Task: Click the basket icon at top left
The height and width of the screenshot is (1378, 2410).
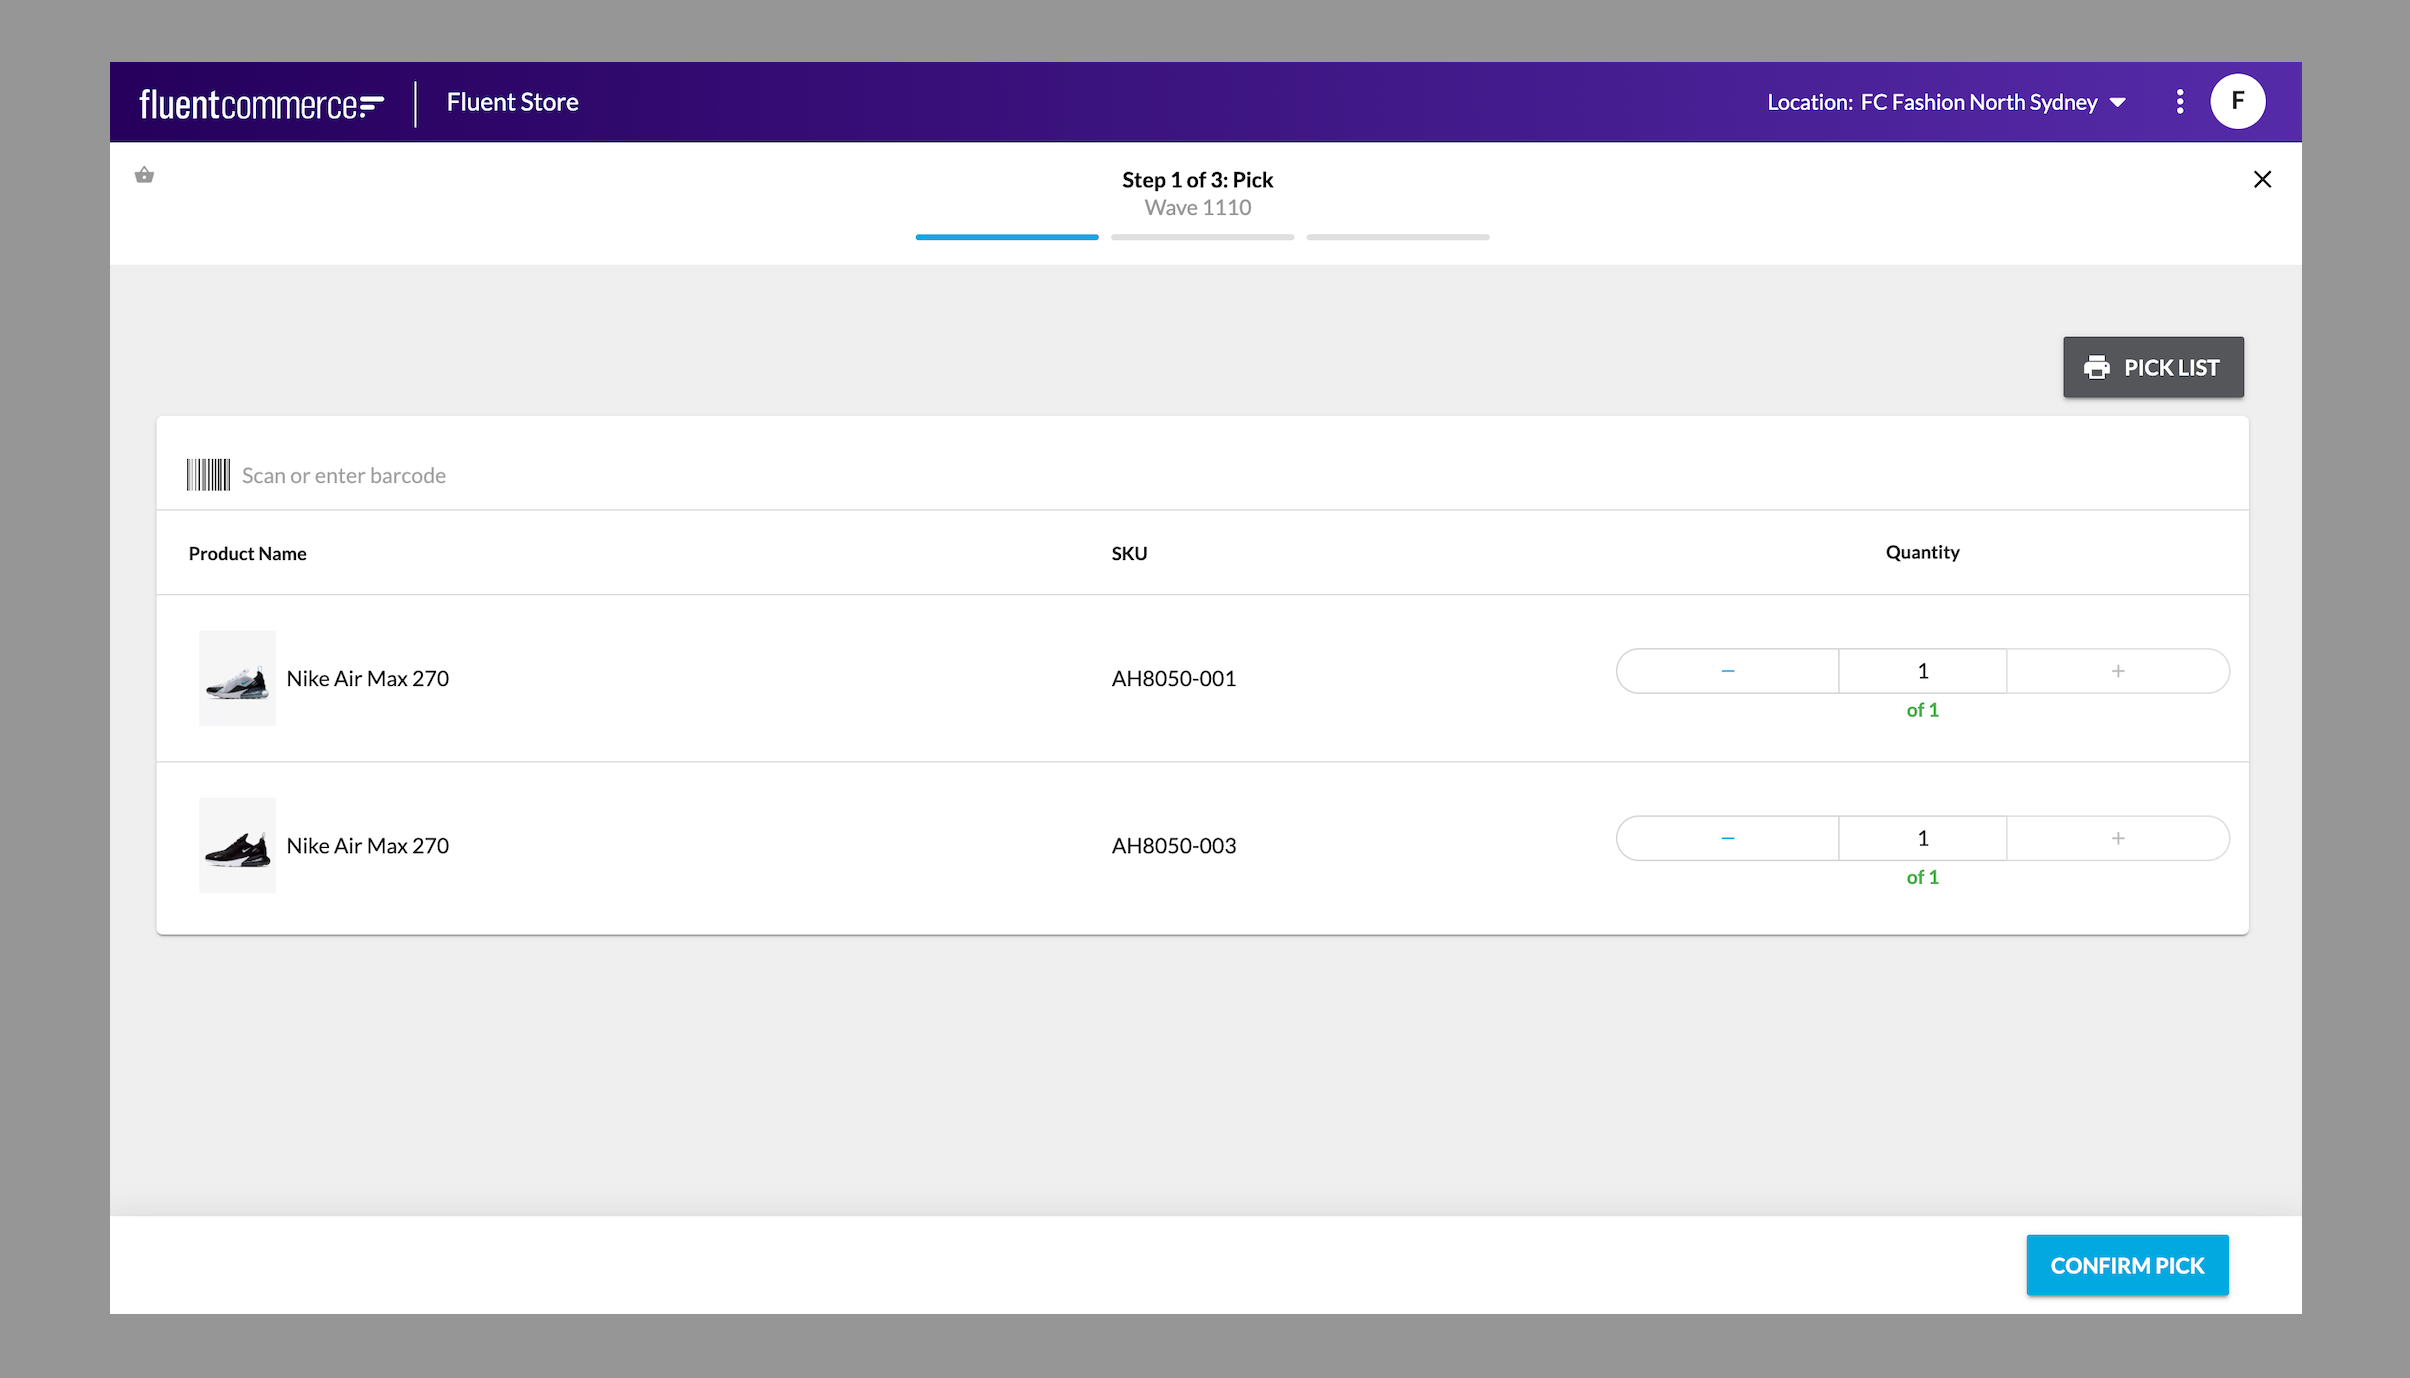Action: coord(144,175)
